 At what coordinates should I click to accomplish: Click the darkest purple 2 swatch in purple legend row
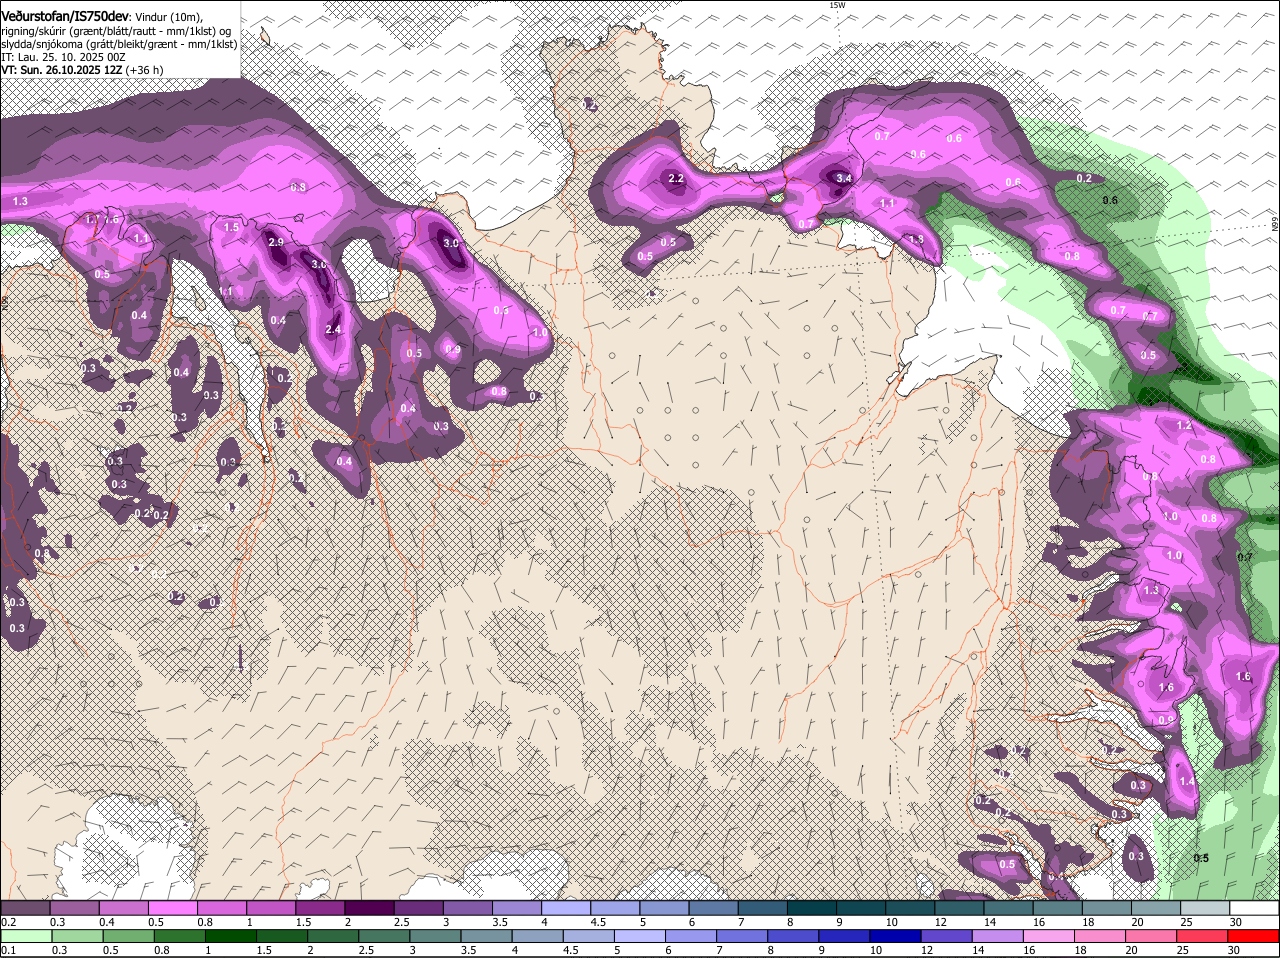[369, 907]
